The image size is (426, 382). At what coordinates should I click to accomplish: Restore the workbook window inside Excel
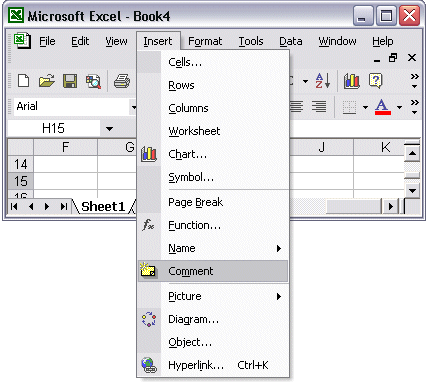pos(393,58)
